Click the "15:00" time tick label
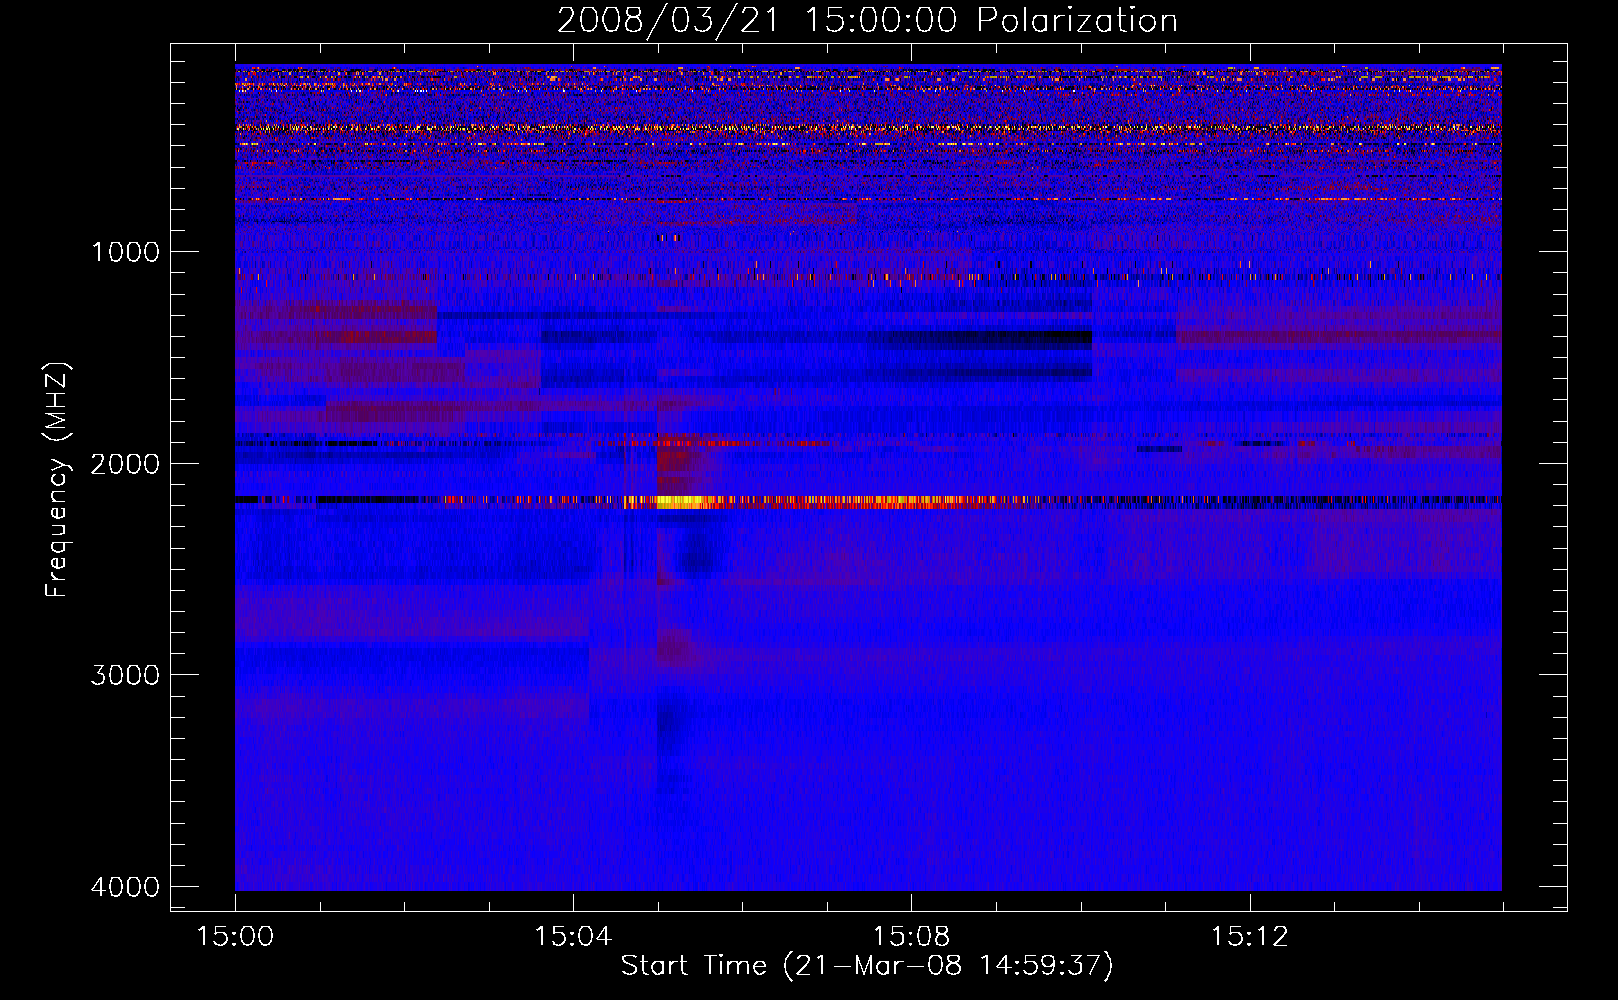The width and height of the screenshot is (1618, 1000). tap(235, 936)
